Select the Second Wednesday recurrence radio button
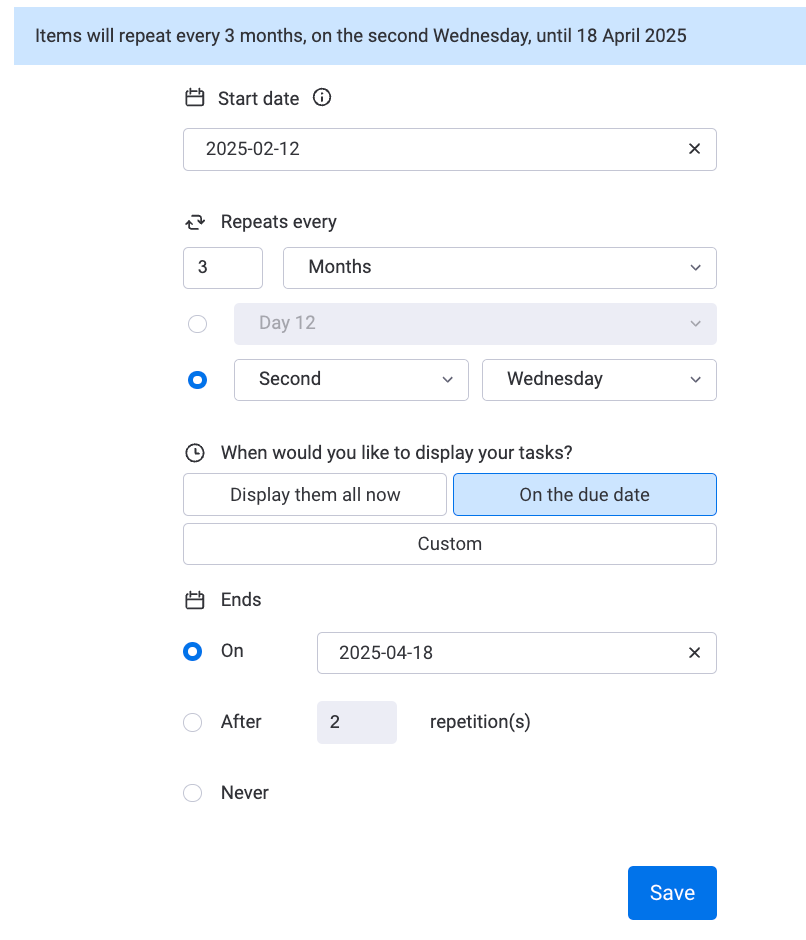Image resolution: width=806 pixels, height=940 pixels. tap(197, 380)
